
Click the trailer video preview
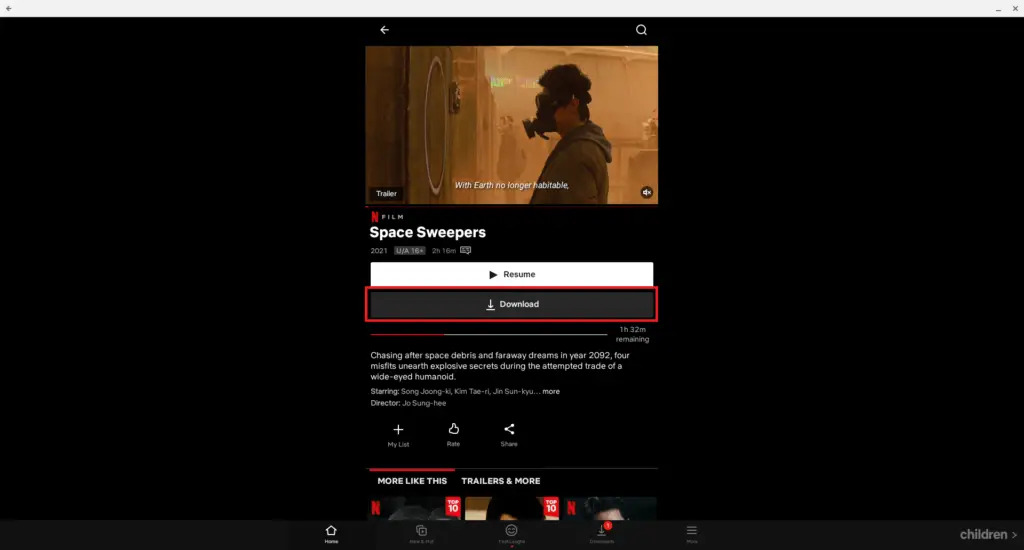(511, 120)
